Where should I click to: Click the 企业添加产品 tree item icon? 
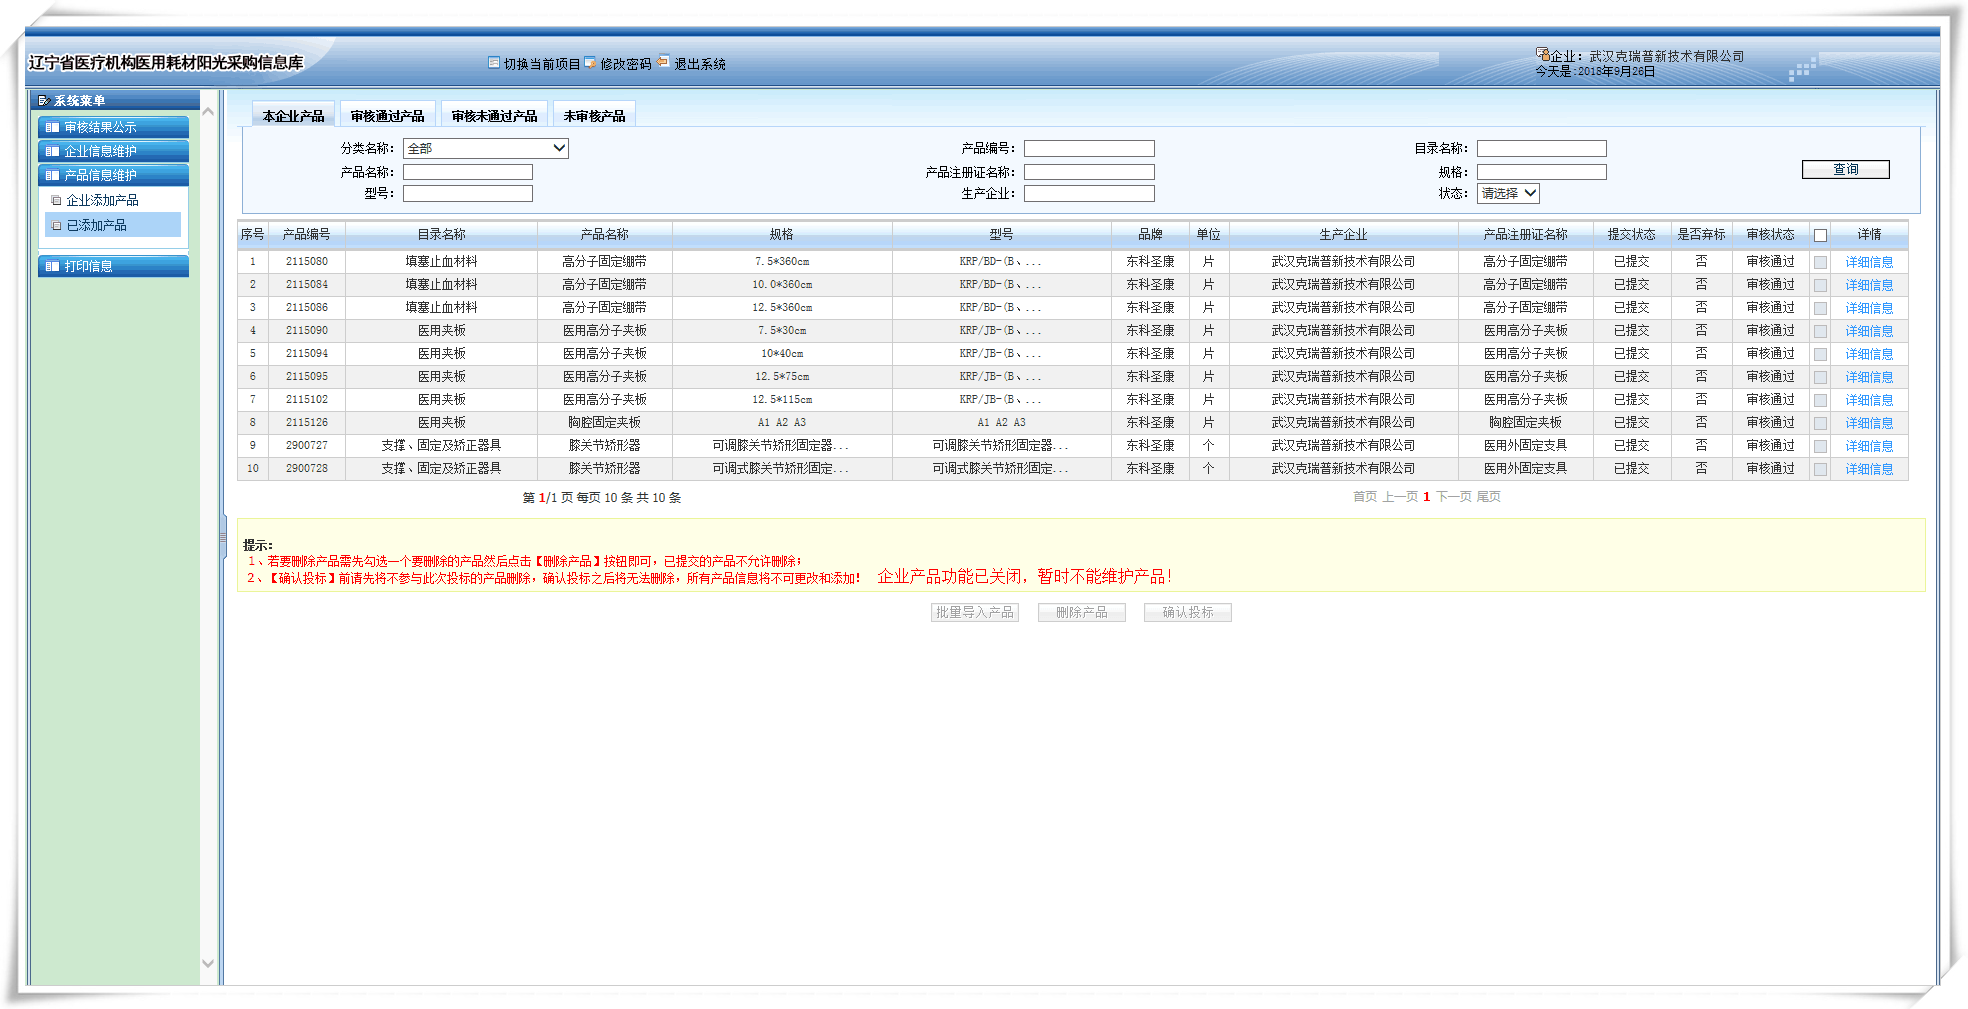pos(57,201)
